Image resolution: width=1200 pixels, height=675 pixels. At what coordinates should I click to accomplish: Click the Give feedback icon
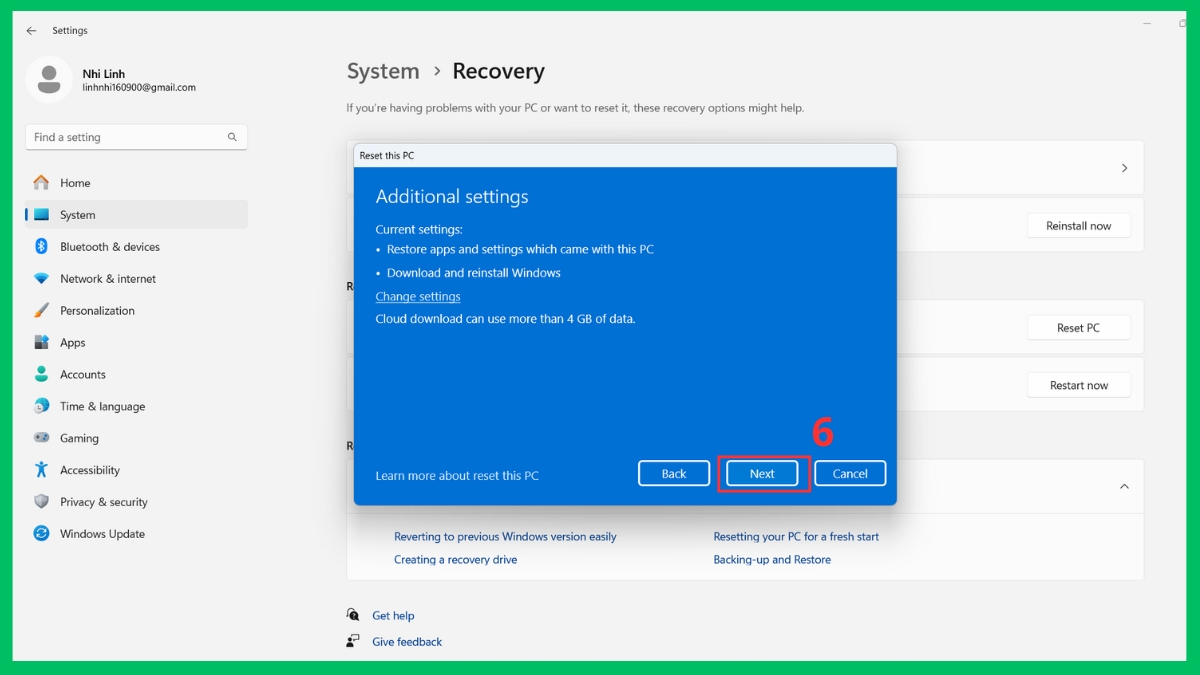pos(352,641)
